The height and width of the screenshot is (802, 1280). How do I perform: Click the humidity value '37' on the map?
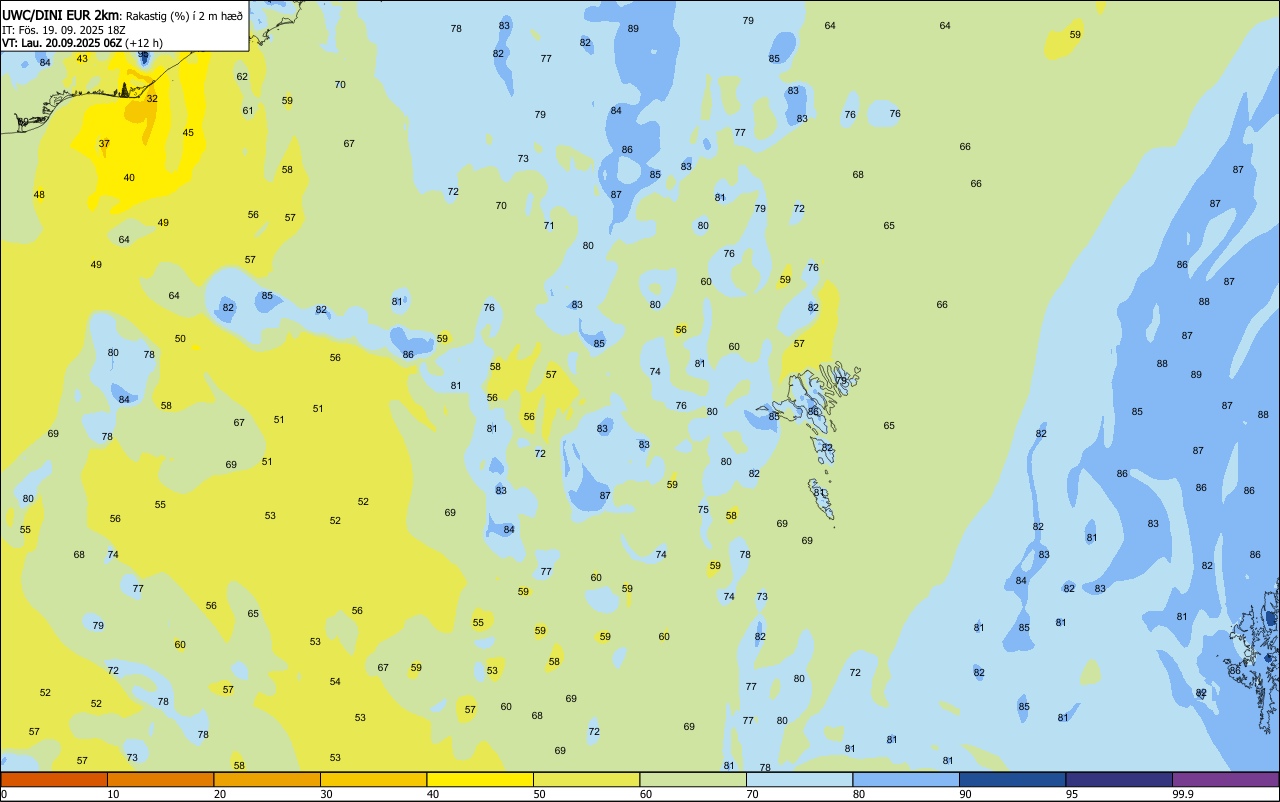(104, 143)
